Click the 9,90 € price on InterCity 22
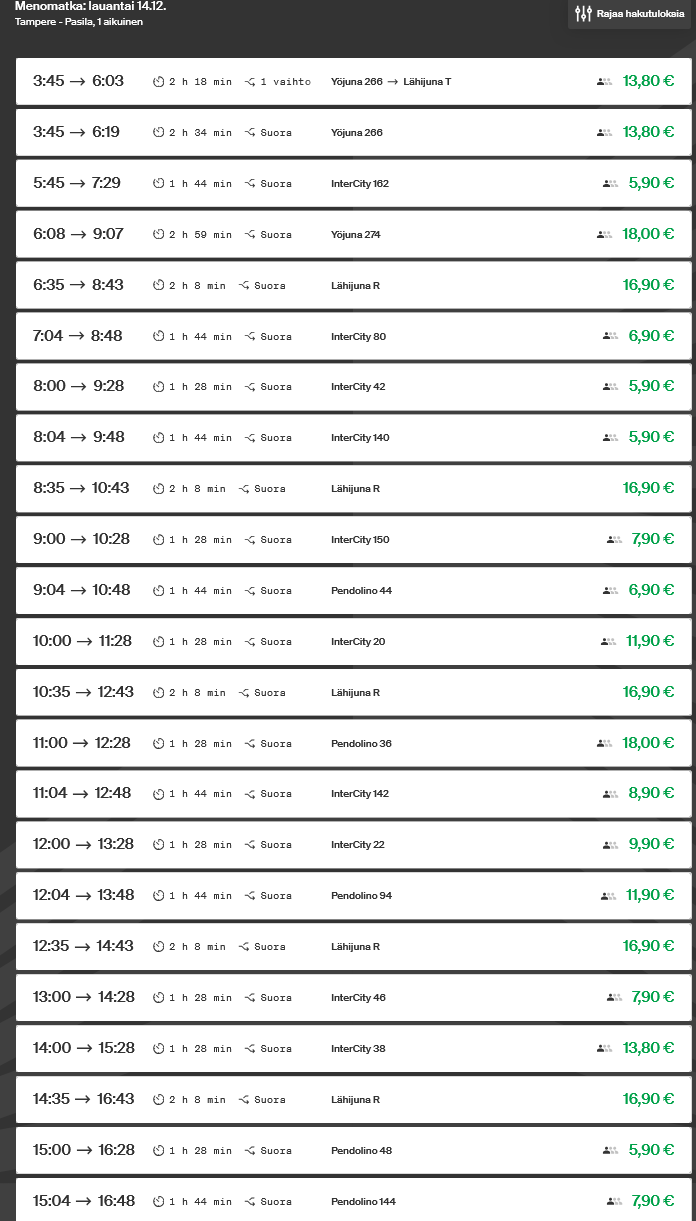Viewport: 696px width, 1221px height. coord(651,844)
